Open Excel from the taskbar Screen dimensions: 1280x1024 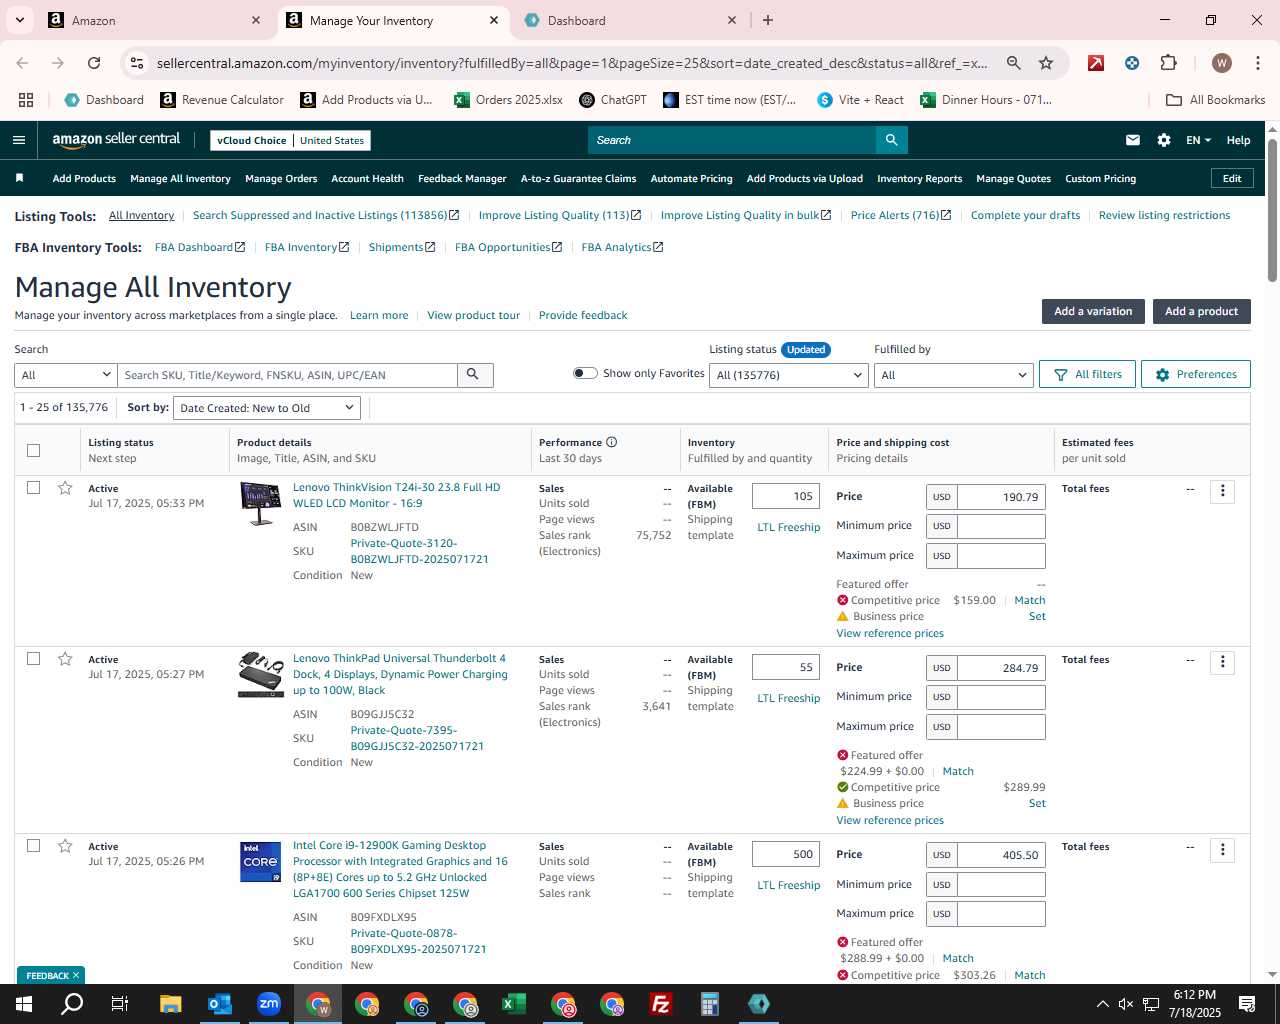pyautogui.click(x=514, y=1004)
